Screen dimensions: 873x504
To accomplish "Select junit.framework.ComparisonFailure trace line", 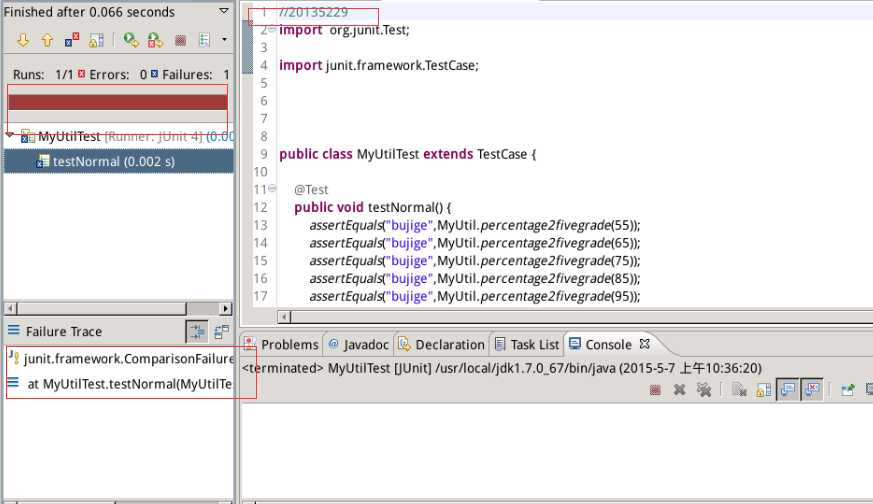I will 121,359.
